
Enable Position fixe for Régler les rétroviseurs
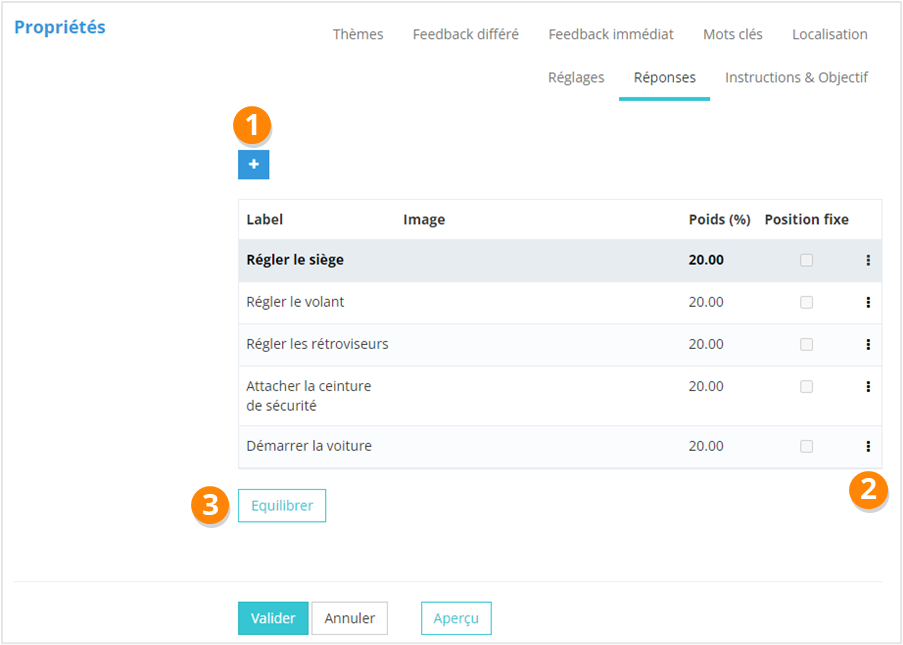(806, 344)
